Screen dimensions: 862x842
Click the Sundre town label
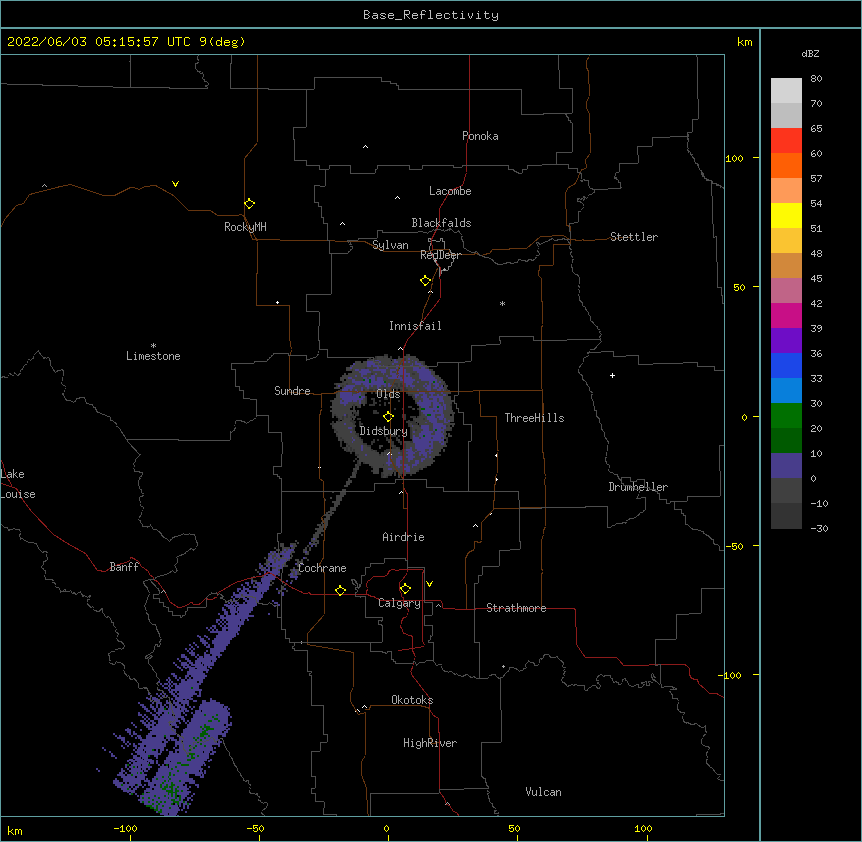coord(292,391)
